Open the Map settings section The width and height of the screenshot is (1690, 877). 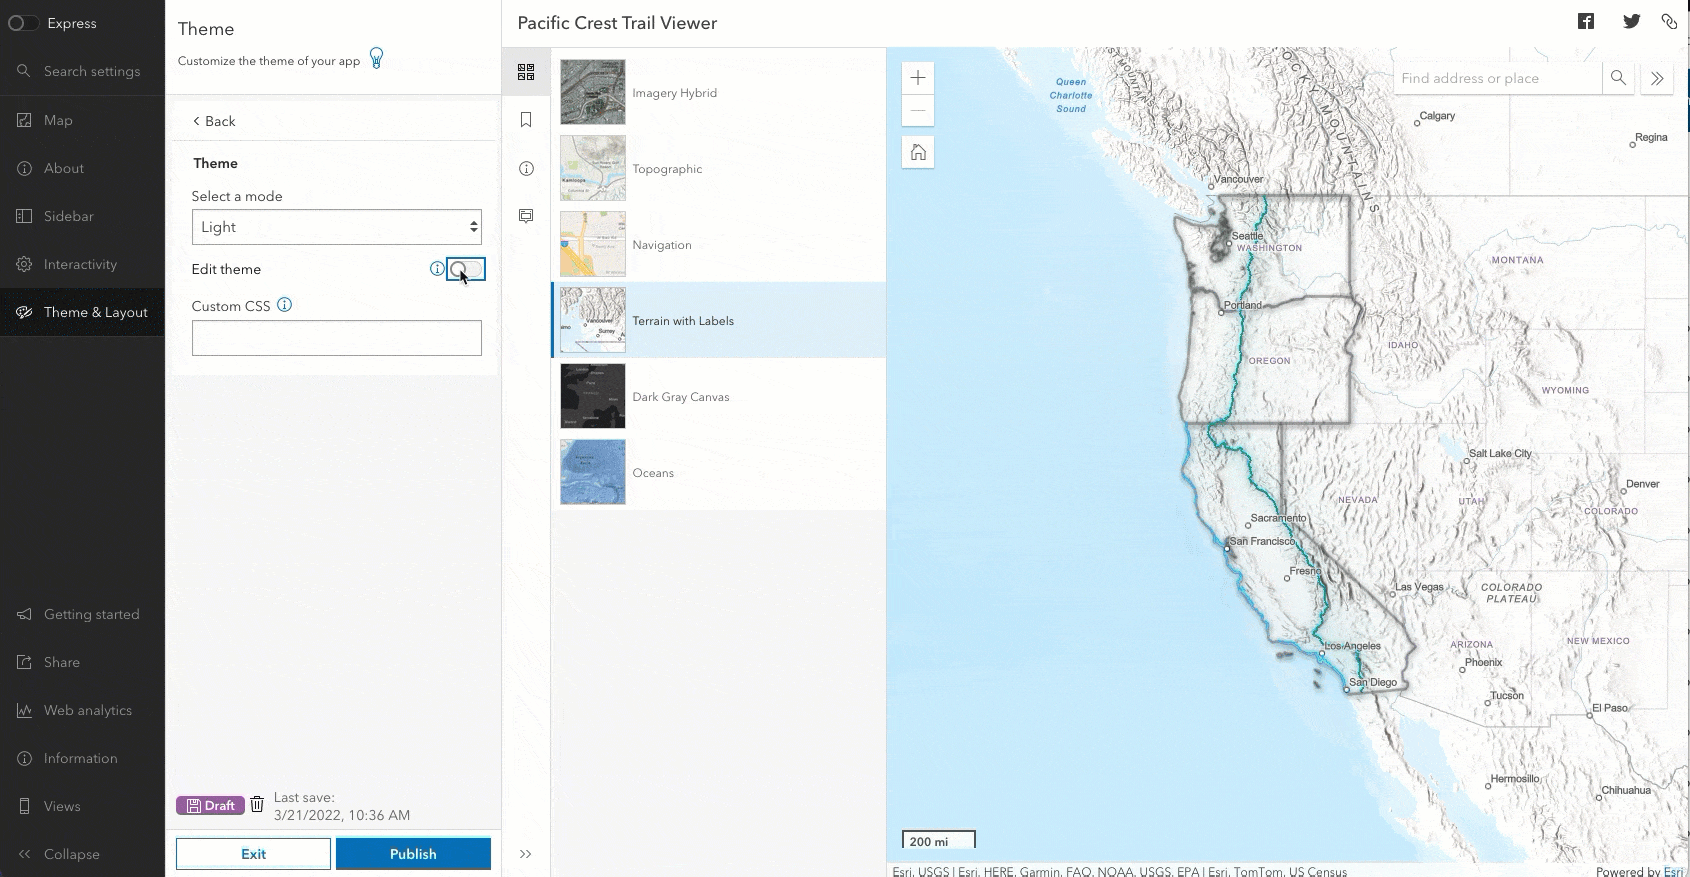tap(82, 120)
